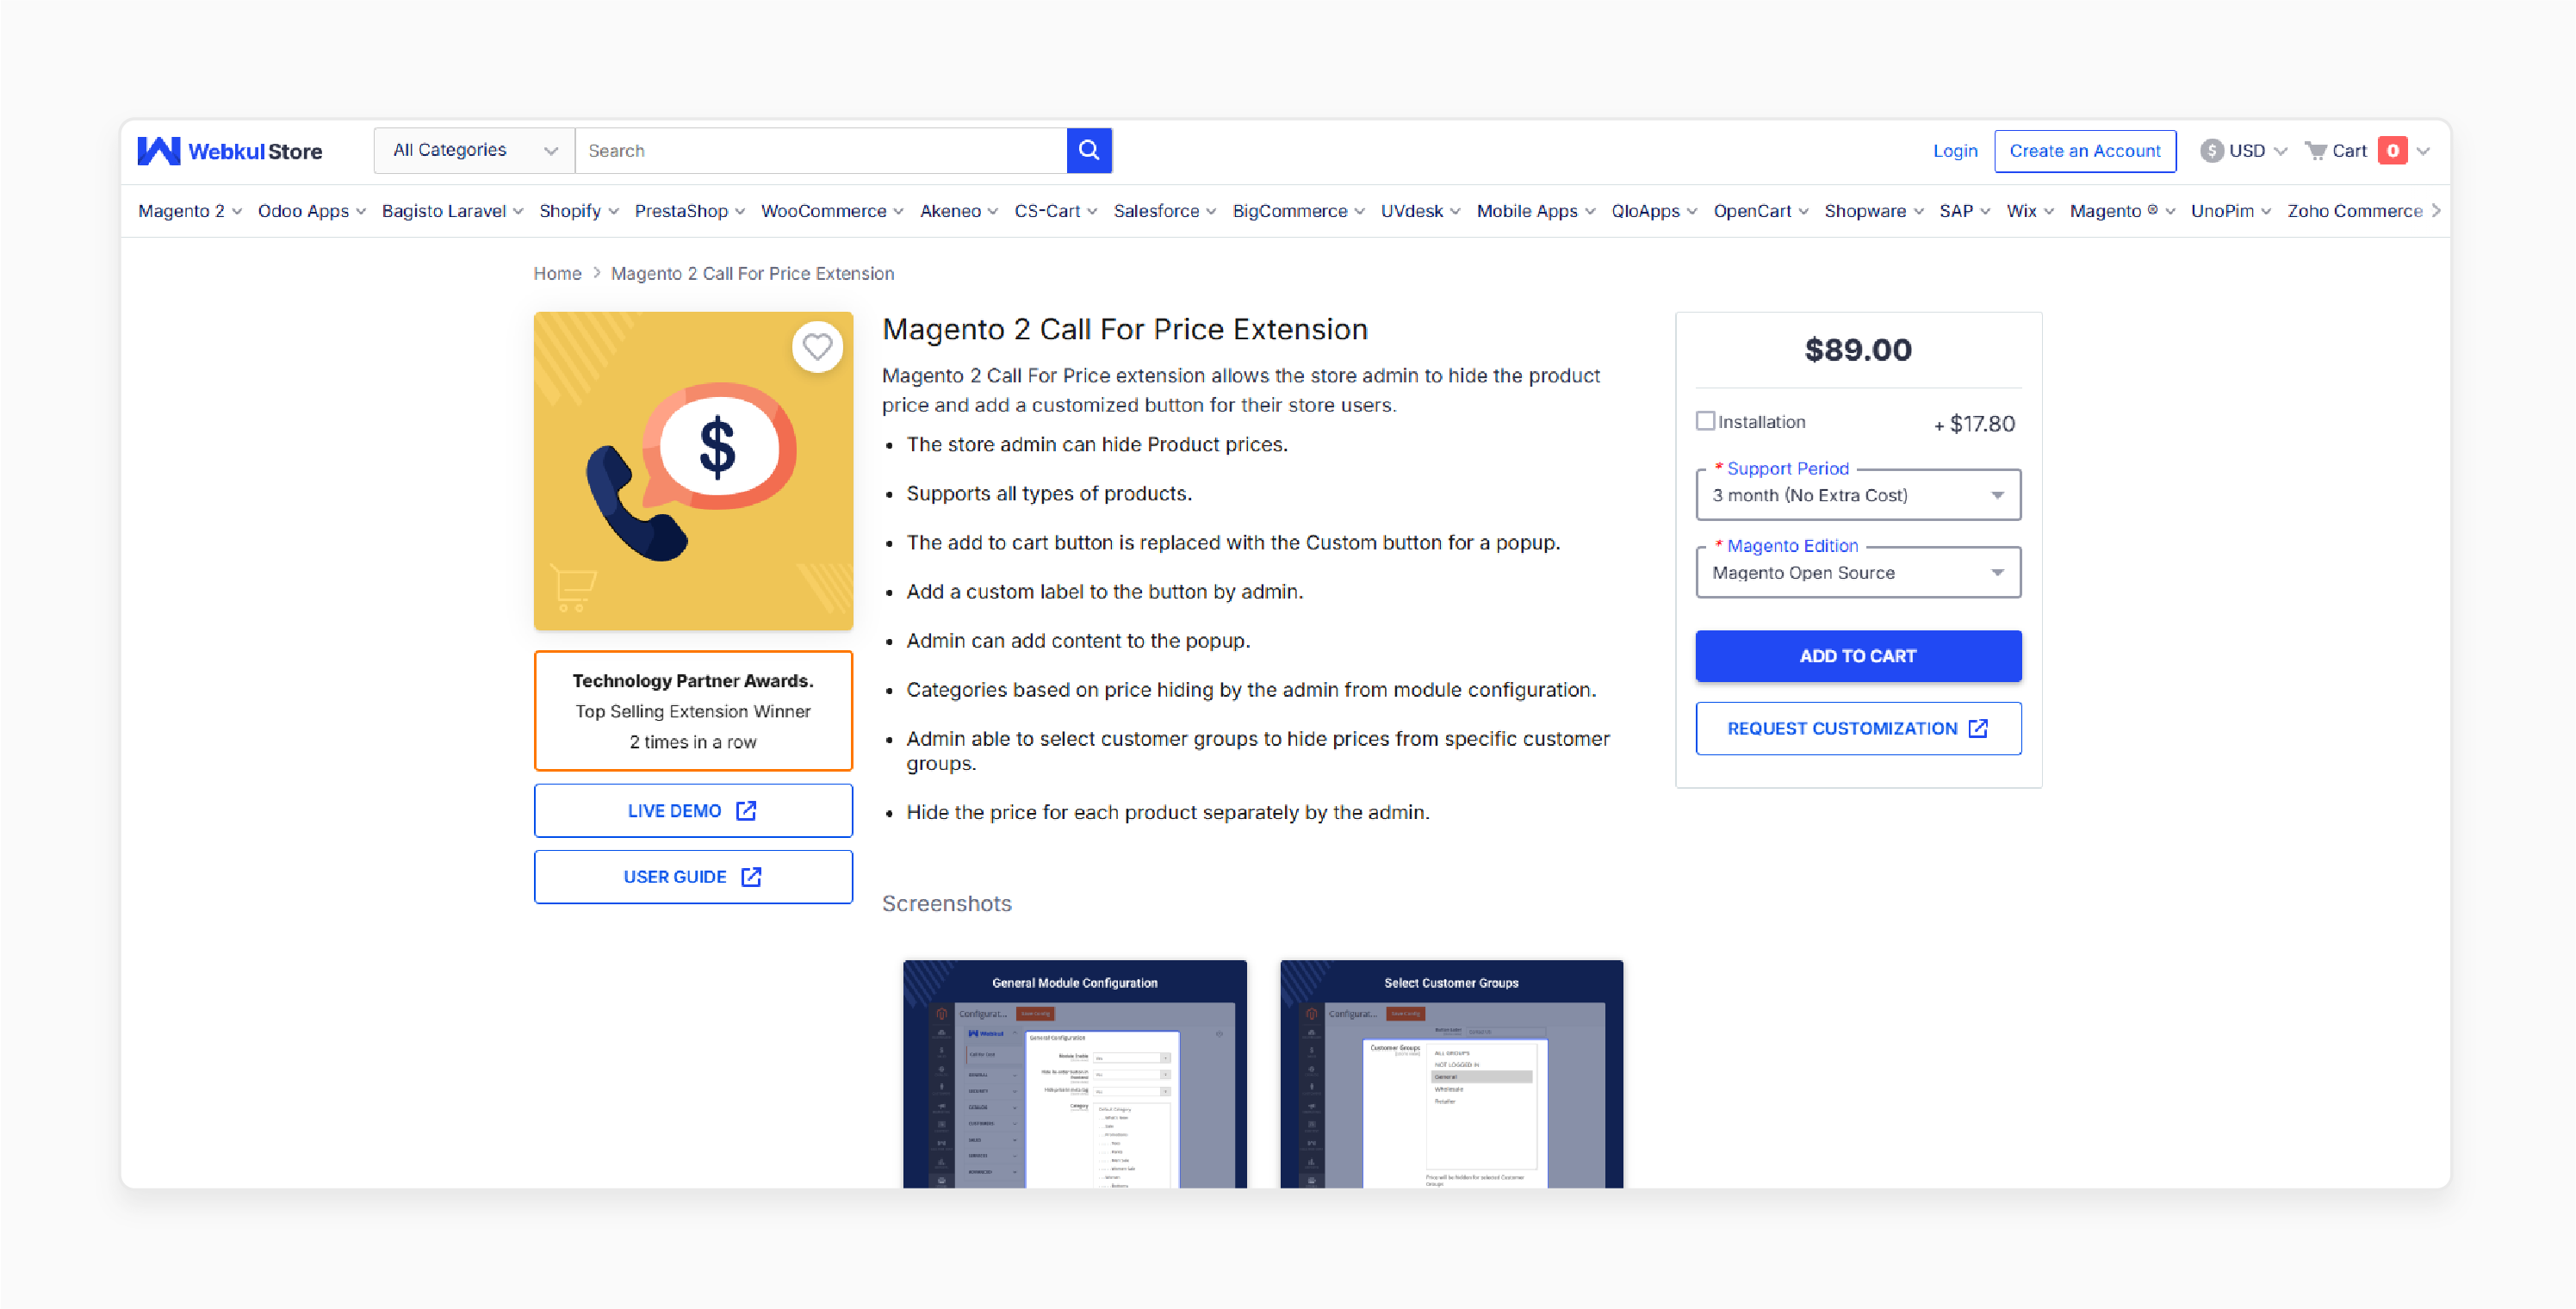Open the PrestaShop menu
The height and width of the screenshot is (1309, 2576).
(690, 211)
